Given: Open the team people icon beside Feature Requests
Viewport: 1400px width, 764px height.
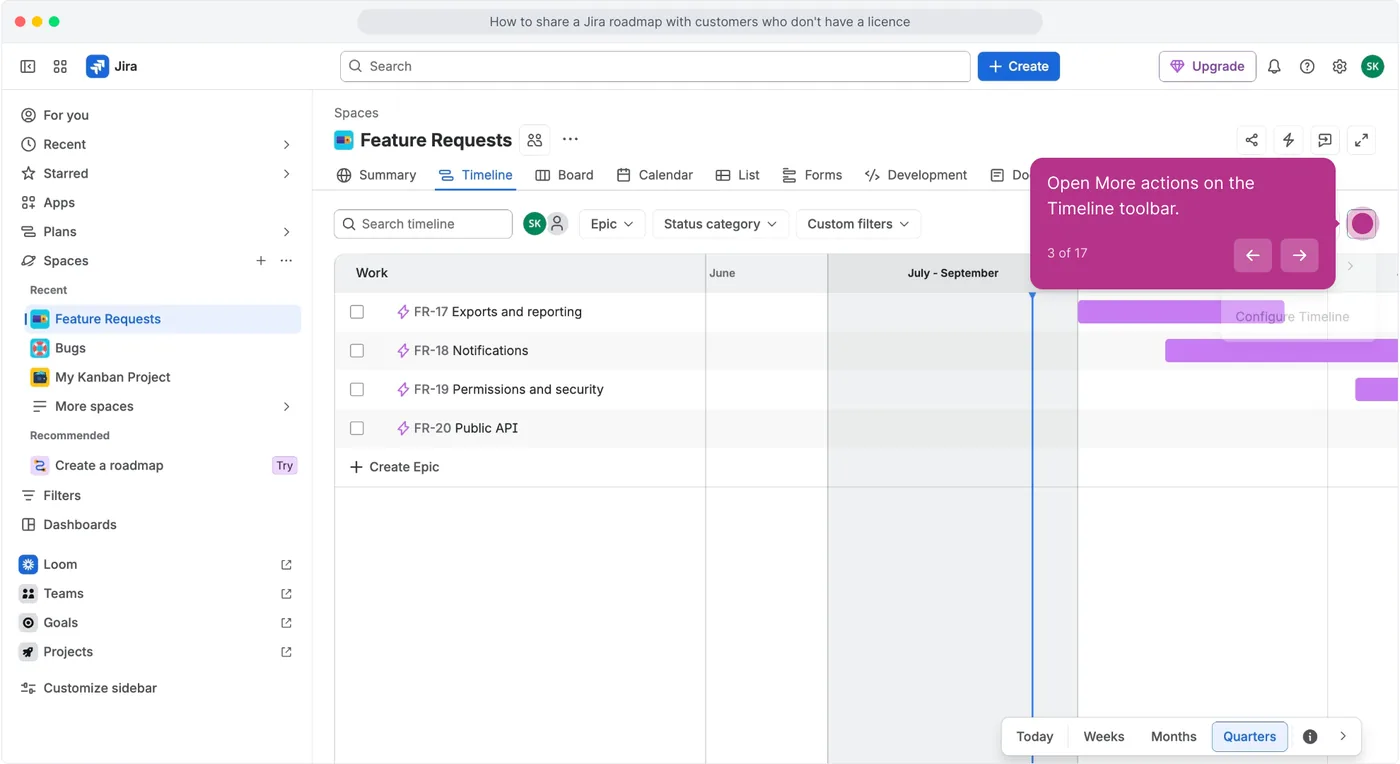Looking at the screenshot, I should tap(535, 140).
